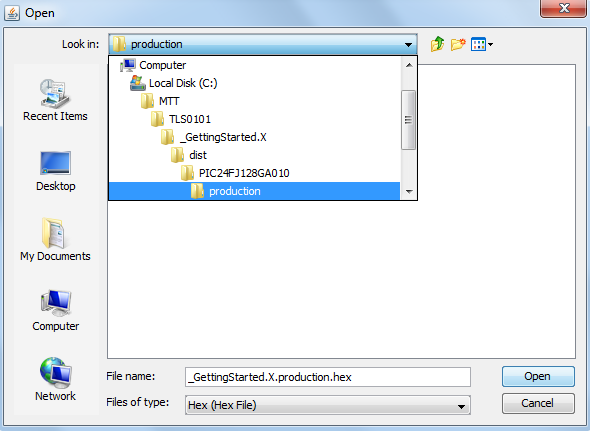Click the Cancel button

point(538,404)
